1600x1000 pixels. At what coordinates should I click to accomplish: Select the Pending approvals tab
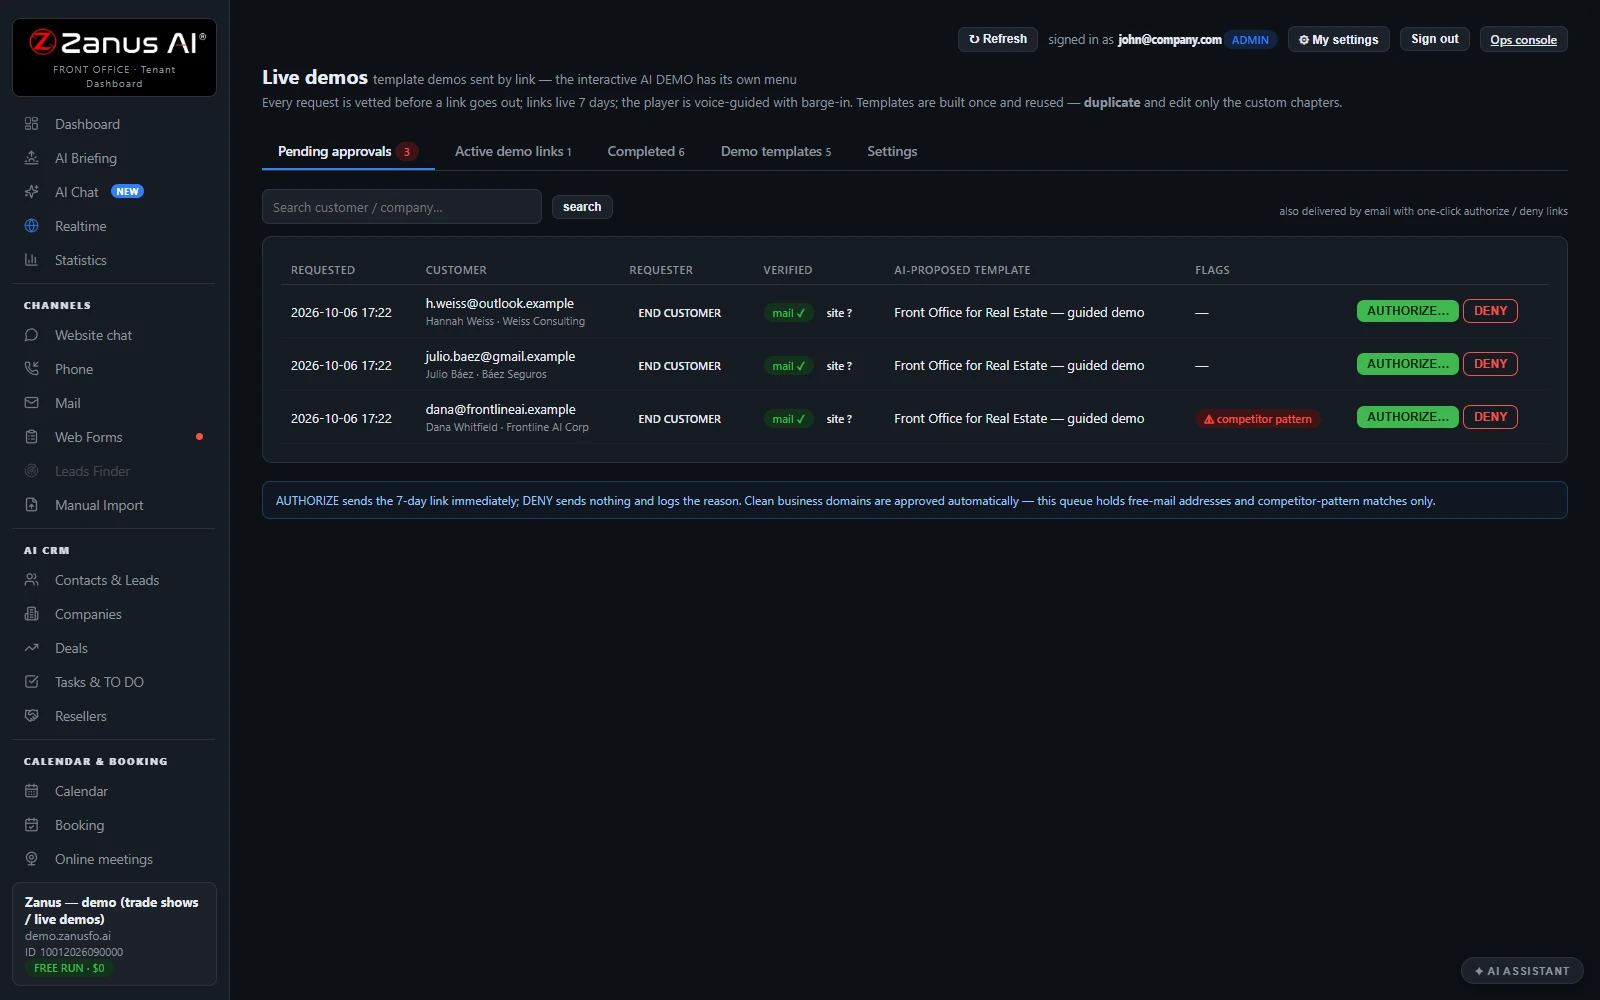click(348, 152)
